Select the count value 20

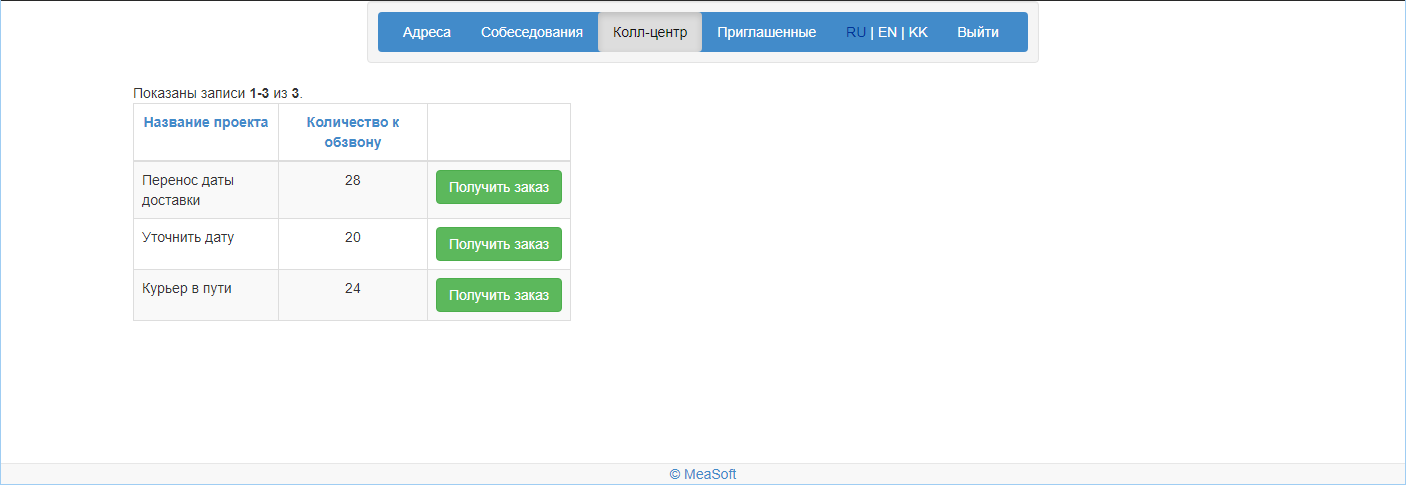coord(352,237)
